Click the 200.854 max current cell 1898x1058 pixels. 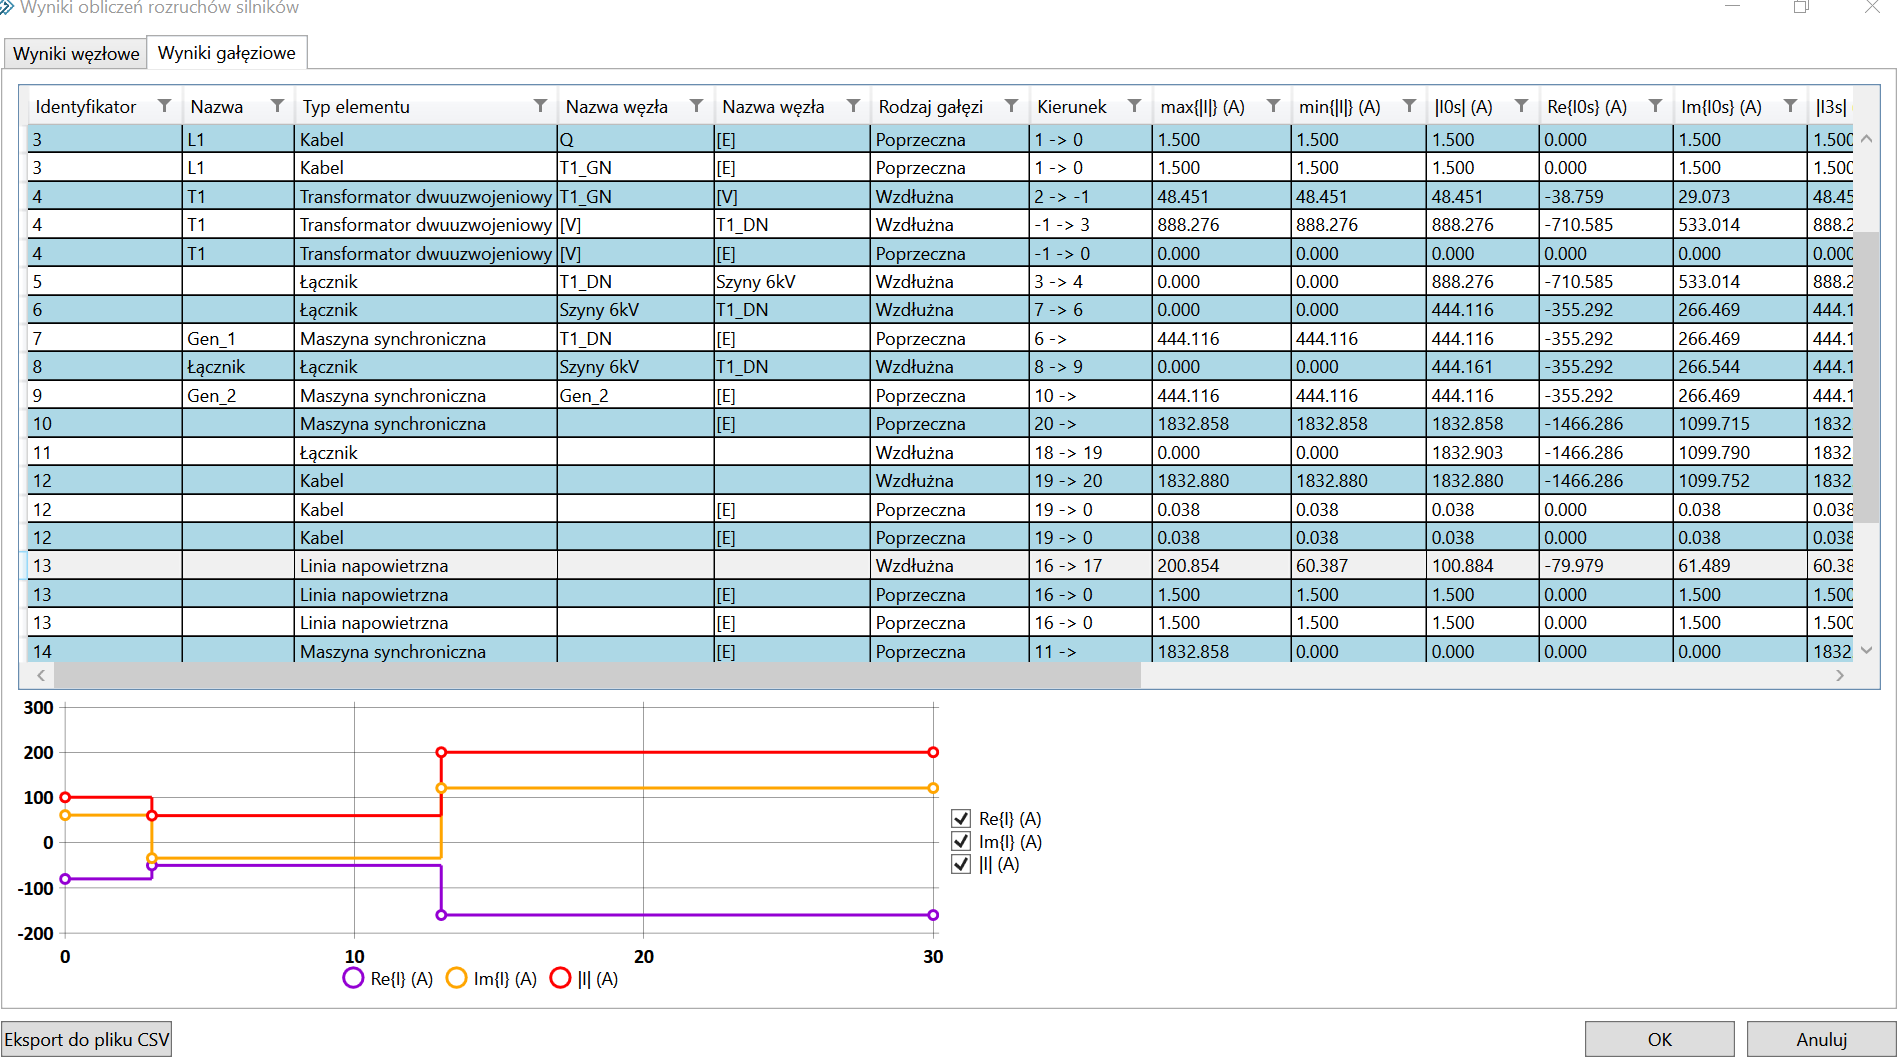coord(1222,566)
